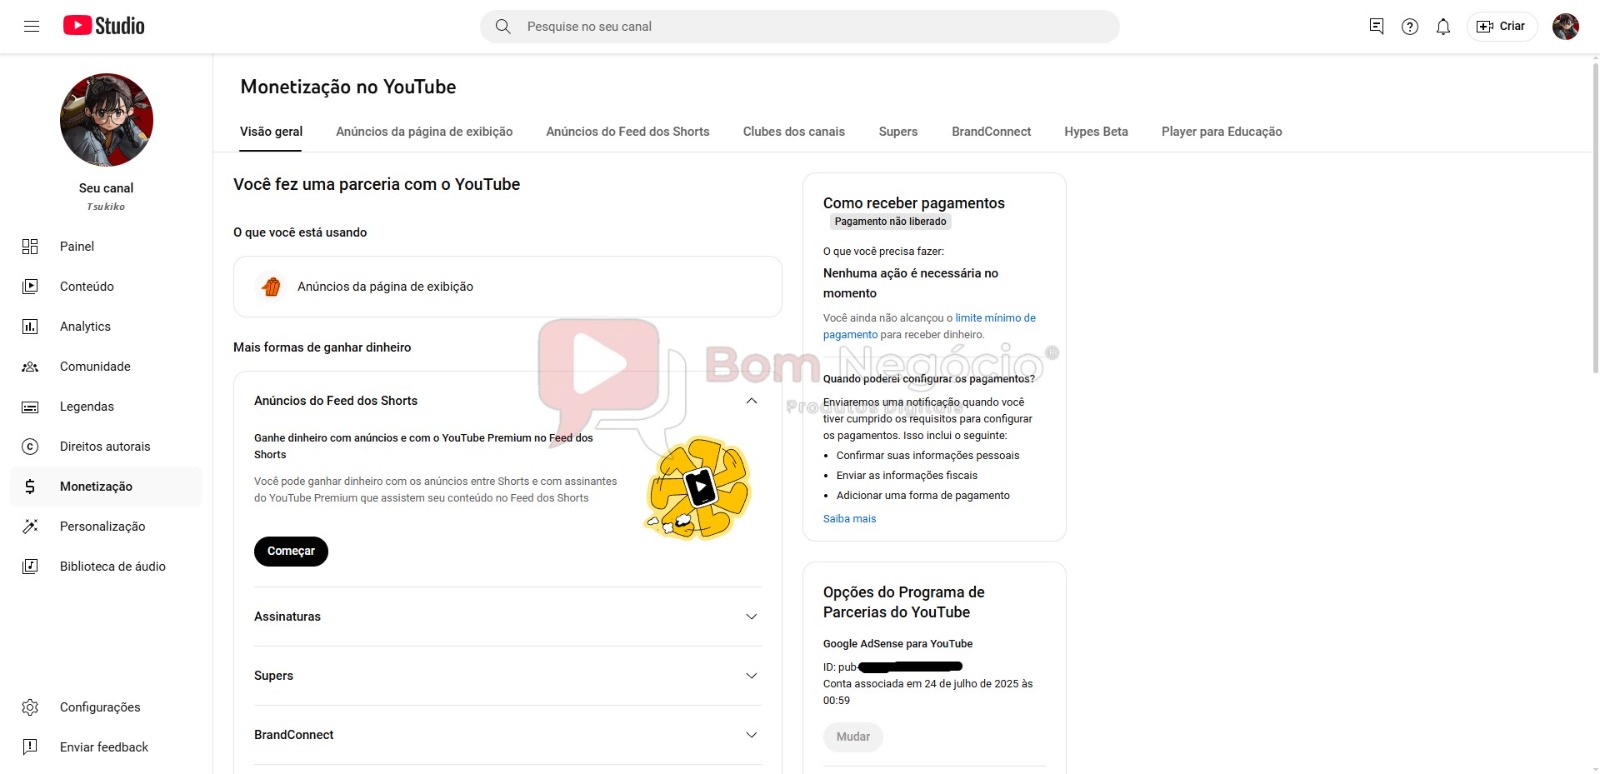Click the Enviar feedback icon
Screen dimensions: 1600x774
(x=30, y=747)
